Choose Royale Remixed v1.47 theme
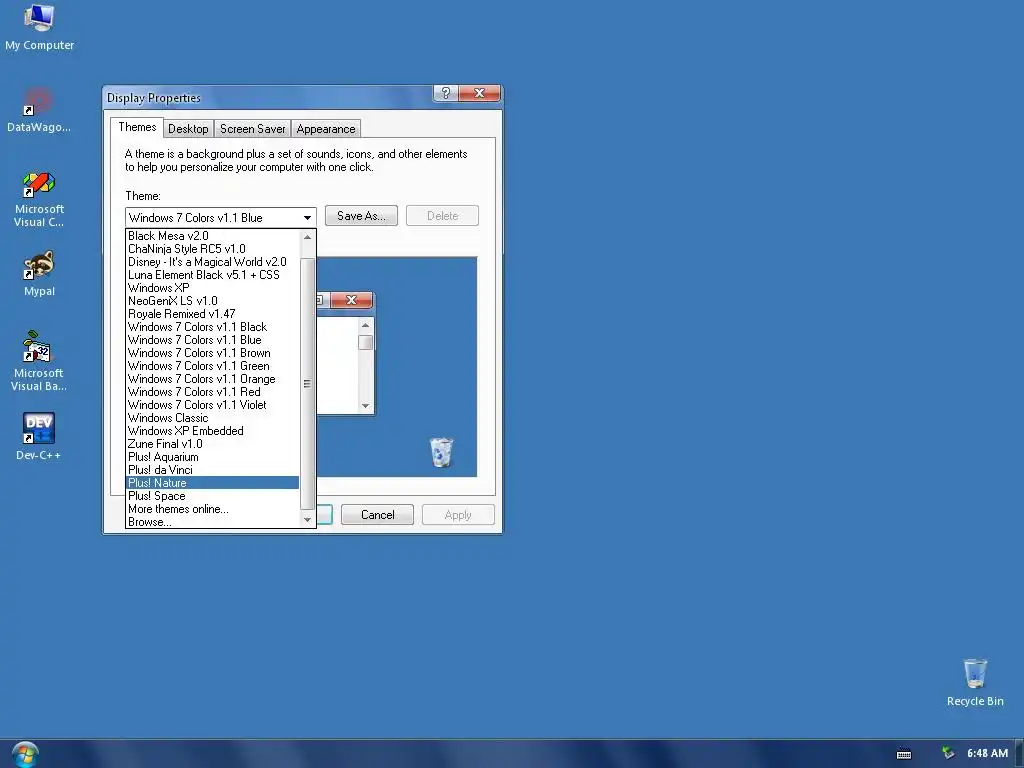 click(212, 314)
